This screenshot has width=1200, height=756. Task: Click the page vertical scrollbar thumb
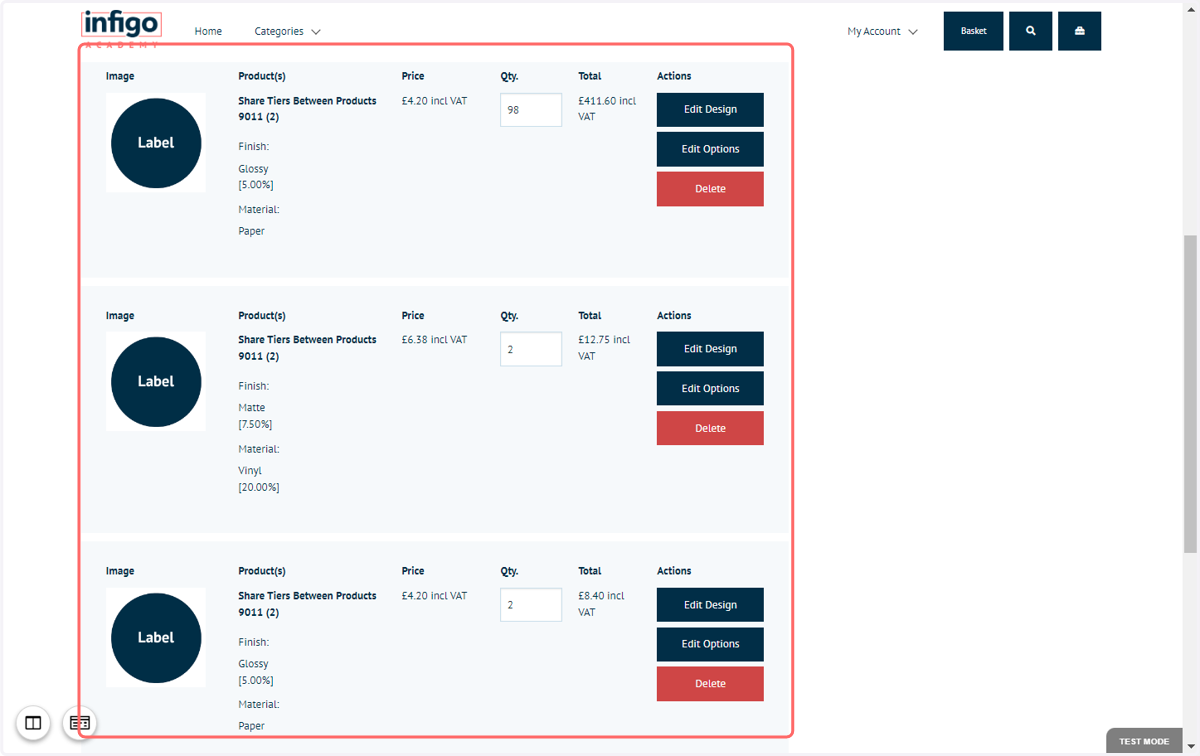coord(1190,394)
